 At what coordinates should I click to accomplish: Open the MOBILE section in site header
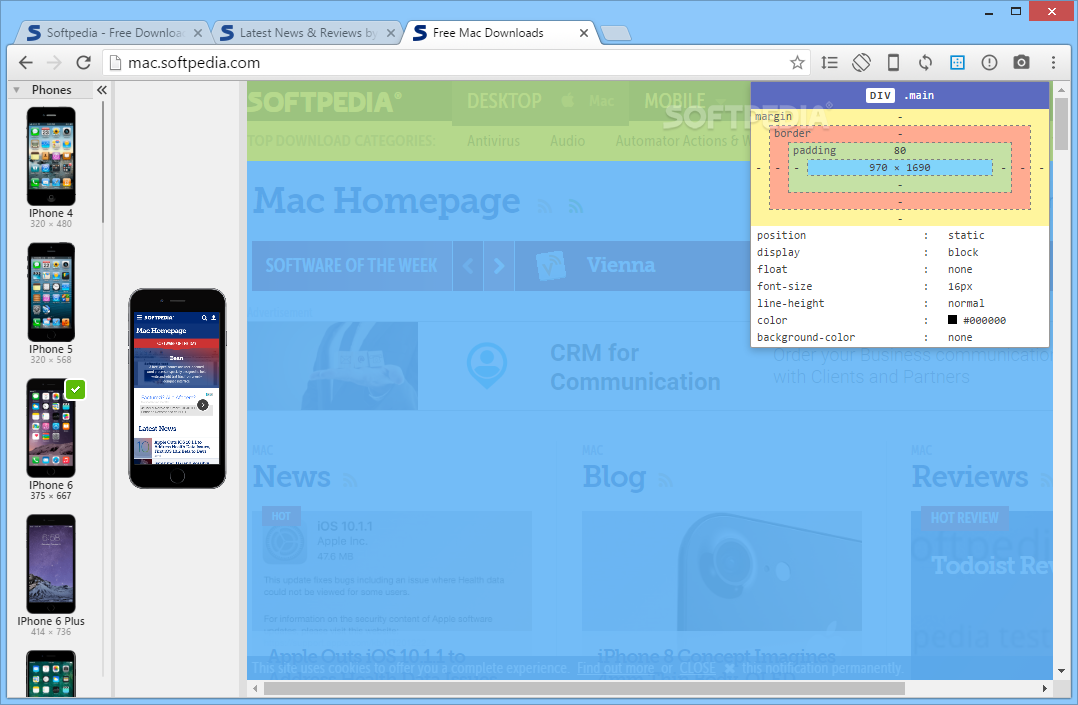click(674, 101)
